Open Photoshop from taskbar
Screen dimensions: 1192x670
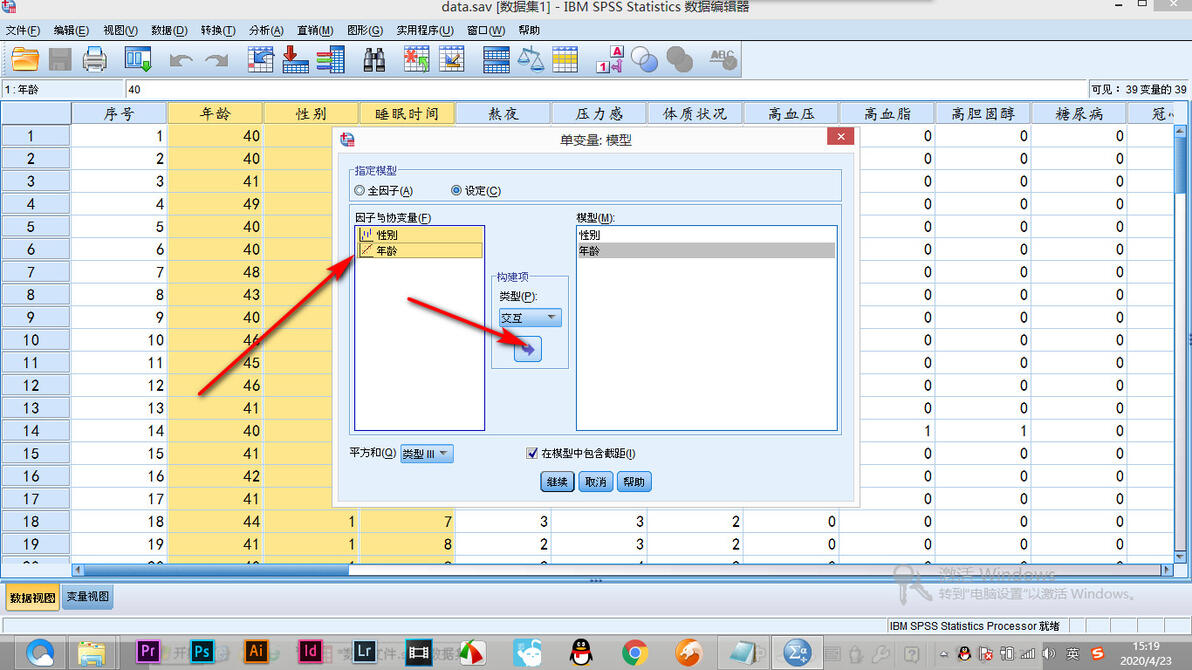201,652
